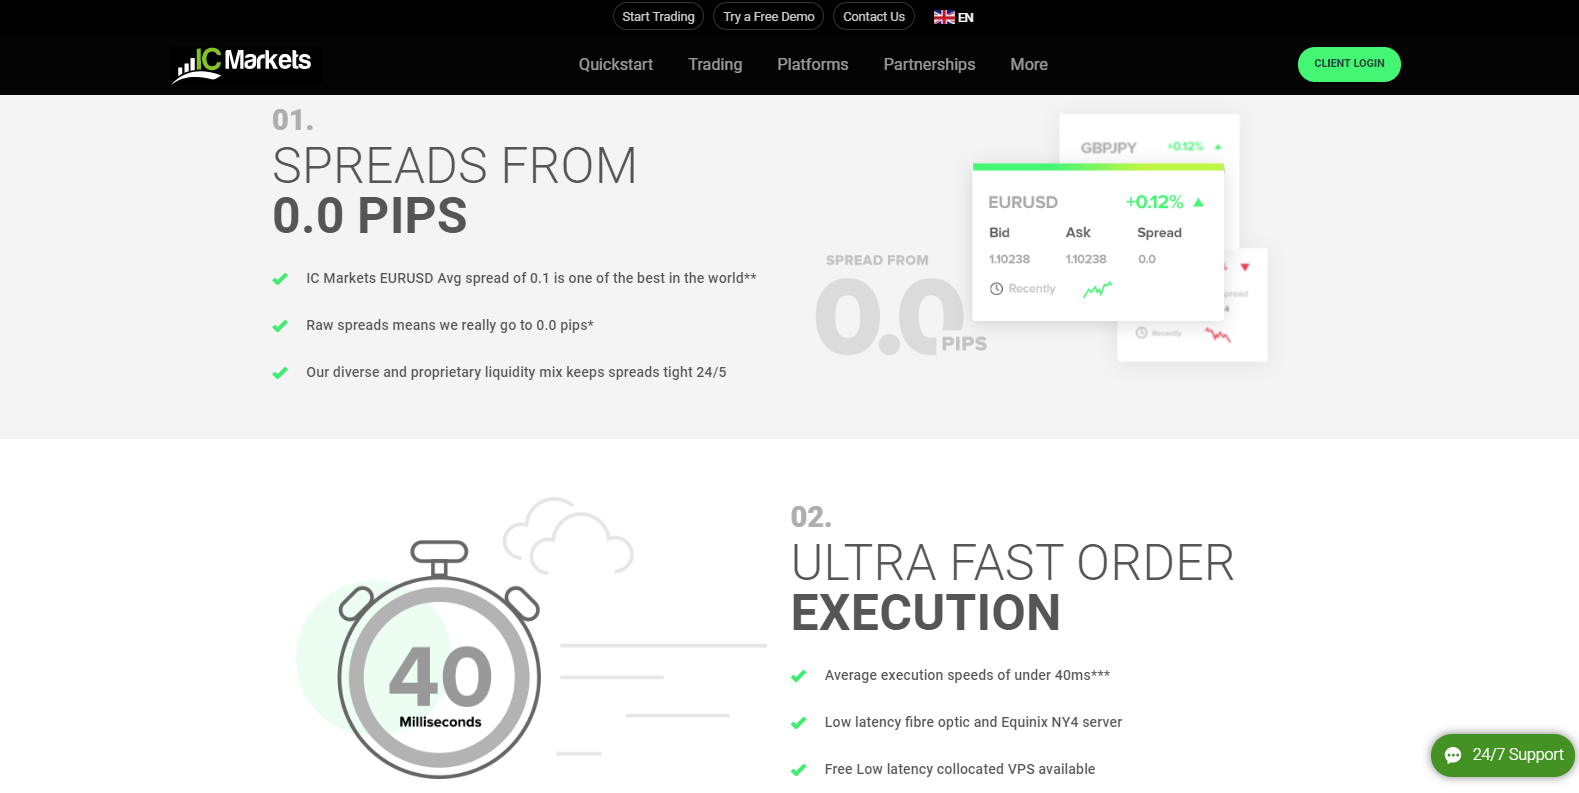1579x793 pixels.
Task: Open the Quickstart menu
Action: [615, 64]
